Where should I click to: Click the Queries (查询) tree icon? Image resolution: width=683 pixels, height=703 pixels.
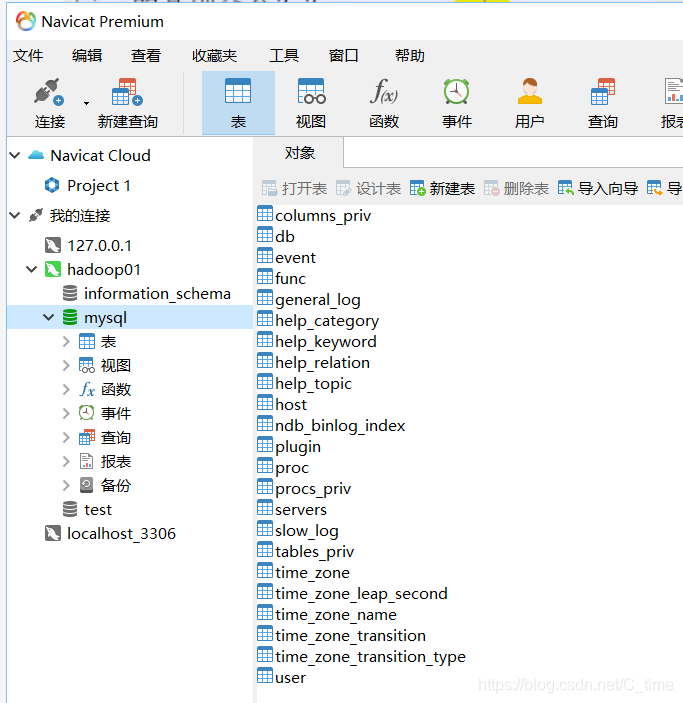(87, 437)
